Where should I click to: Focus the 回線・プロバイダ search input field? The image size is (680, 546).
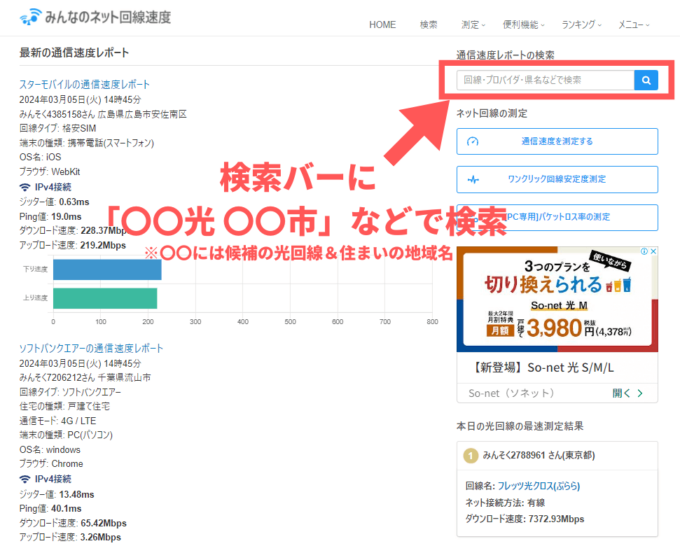(x=544, y=80)
